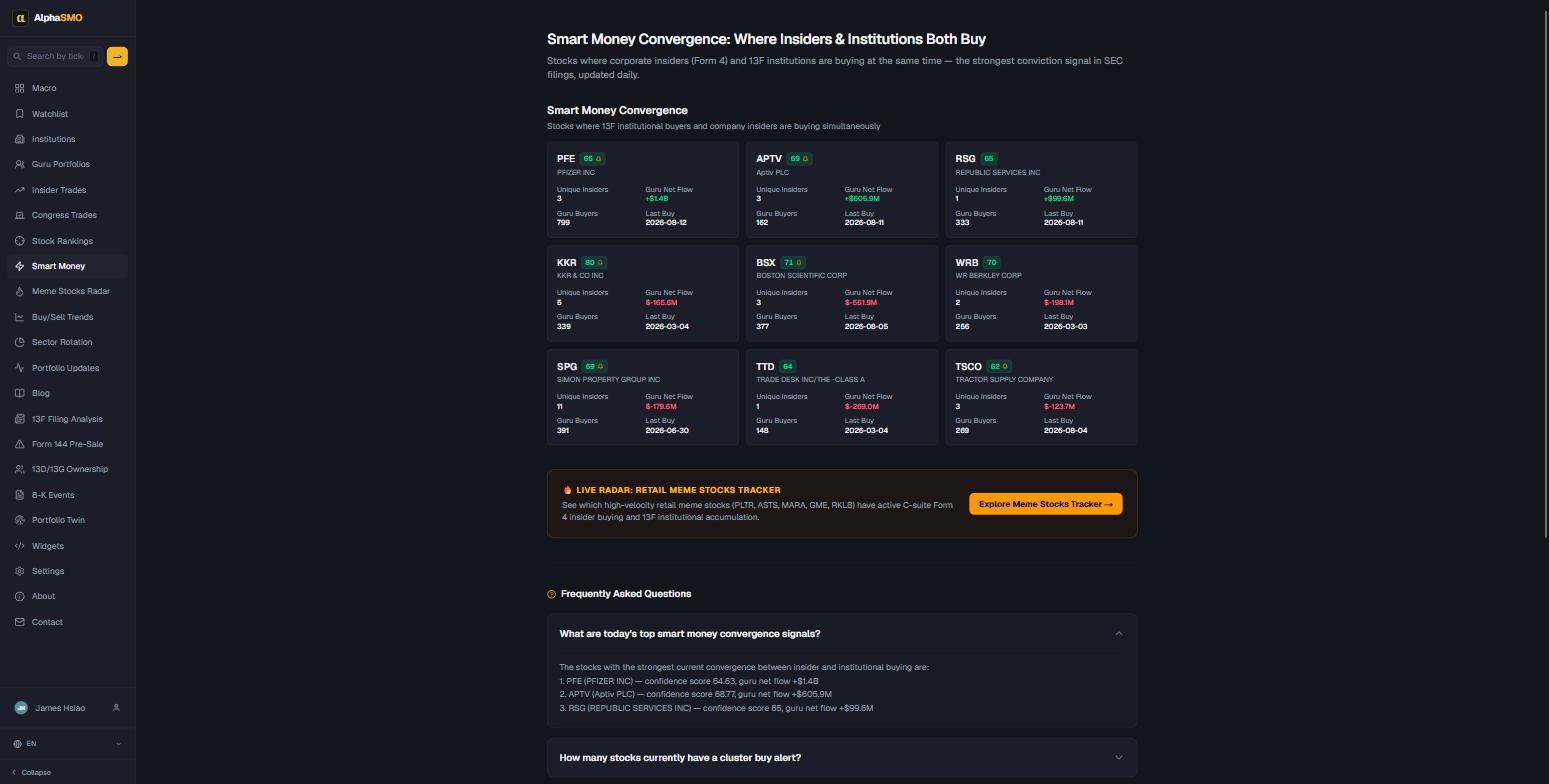Open the PFE ticker heading
1549x784 pixels.
pos(566,159)
